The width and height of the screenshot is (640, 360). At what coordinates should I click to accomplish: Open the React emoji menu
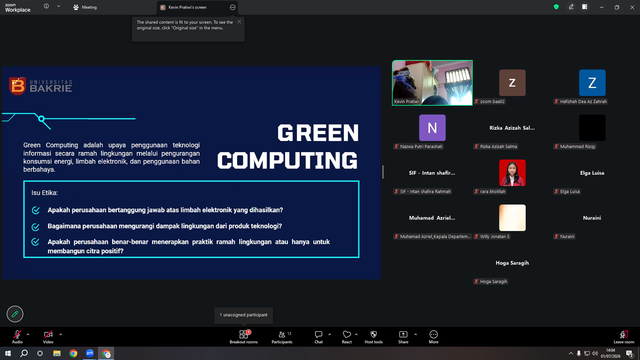pyautogui.click(x=347, y=337)
